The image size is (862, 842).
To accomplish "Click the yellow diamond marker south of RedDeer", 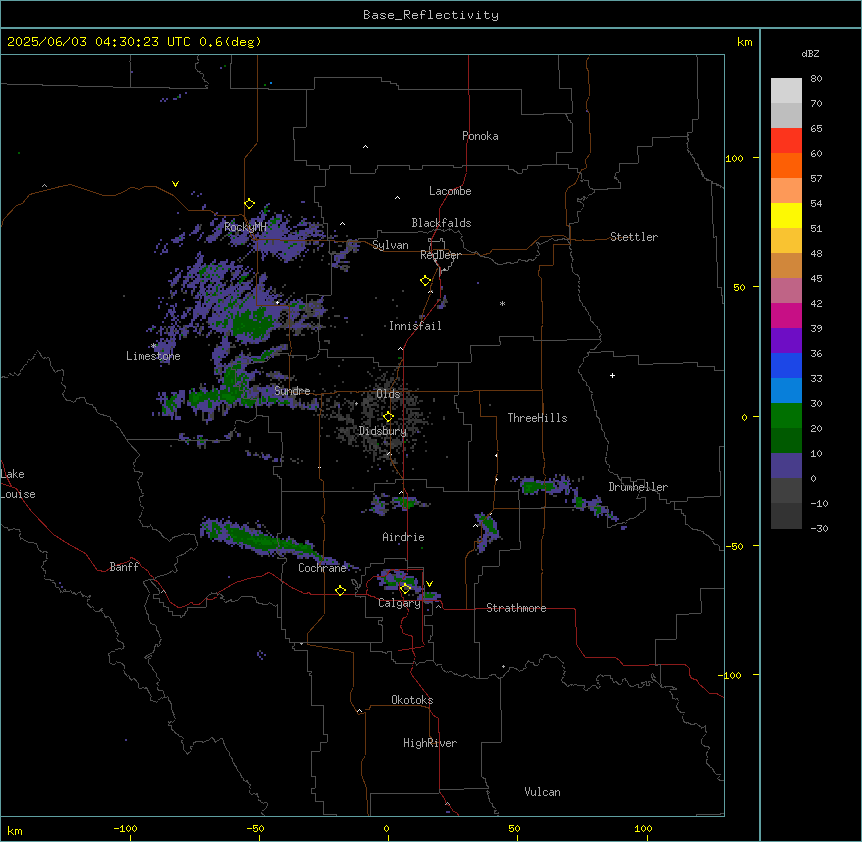I will [x=425, y=281].
